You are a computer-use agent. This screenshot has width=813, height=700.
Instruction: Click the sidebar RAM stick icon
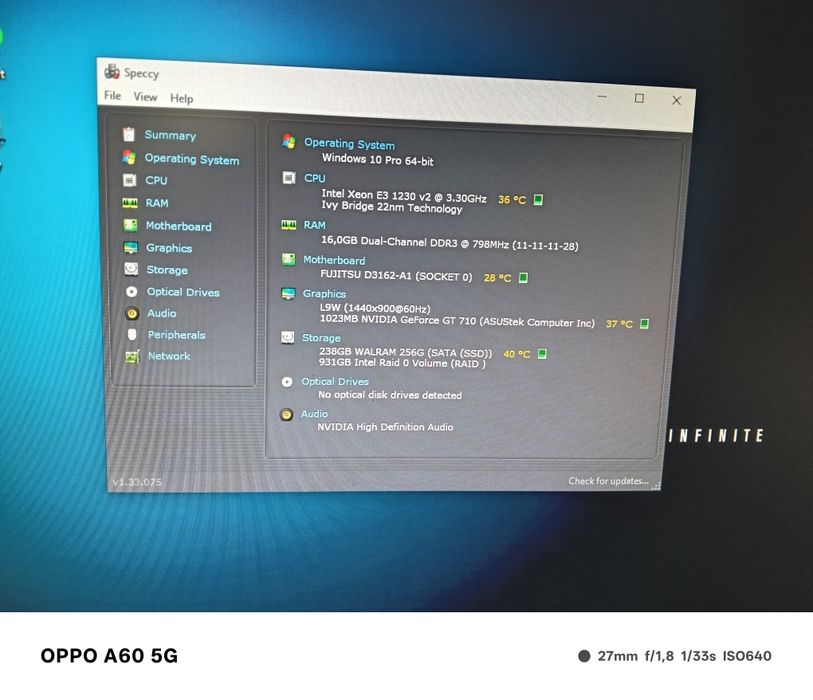pyautogui.click(x=130, y=203)
